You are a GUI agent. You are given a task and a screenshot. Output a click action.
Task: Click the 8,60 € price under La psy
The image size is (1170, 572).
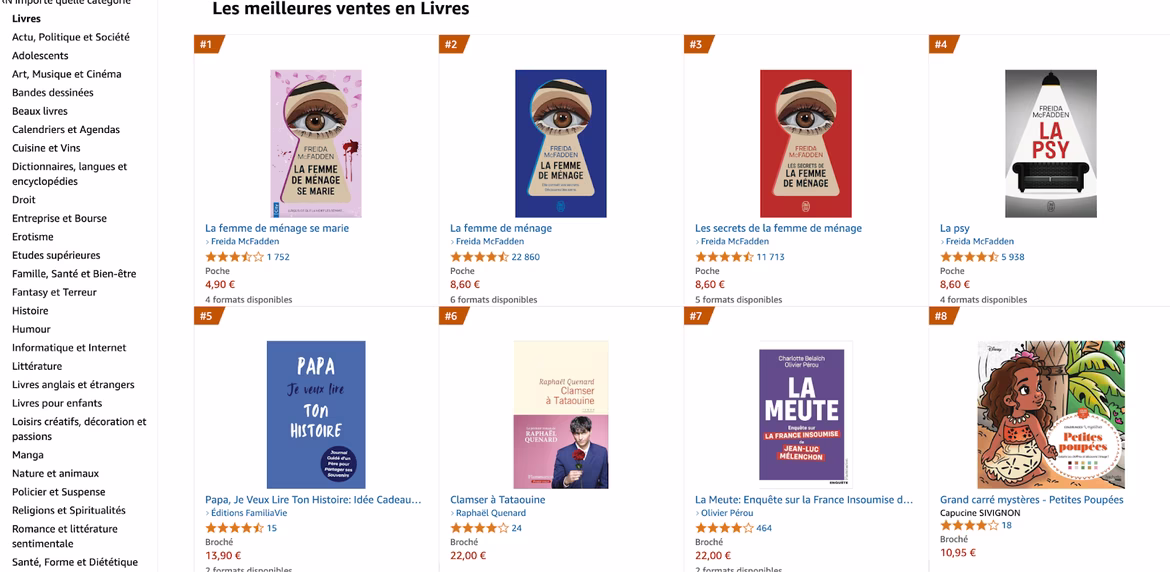point(955,285)
